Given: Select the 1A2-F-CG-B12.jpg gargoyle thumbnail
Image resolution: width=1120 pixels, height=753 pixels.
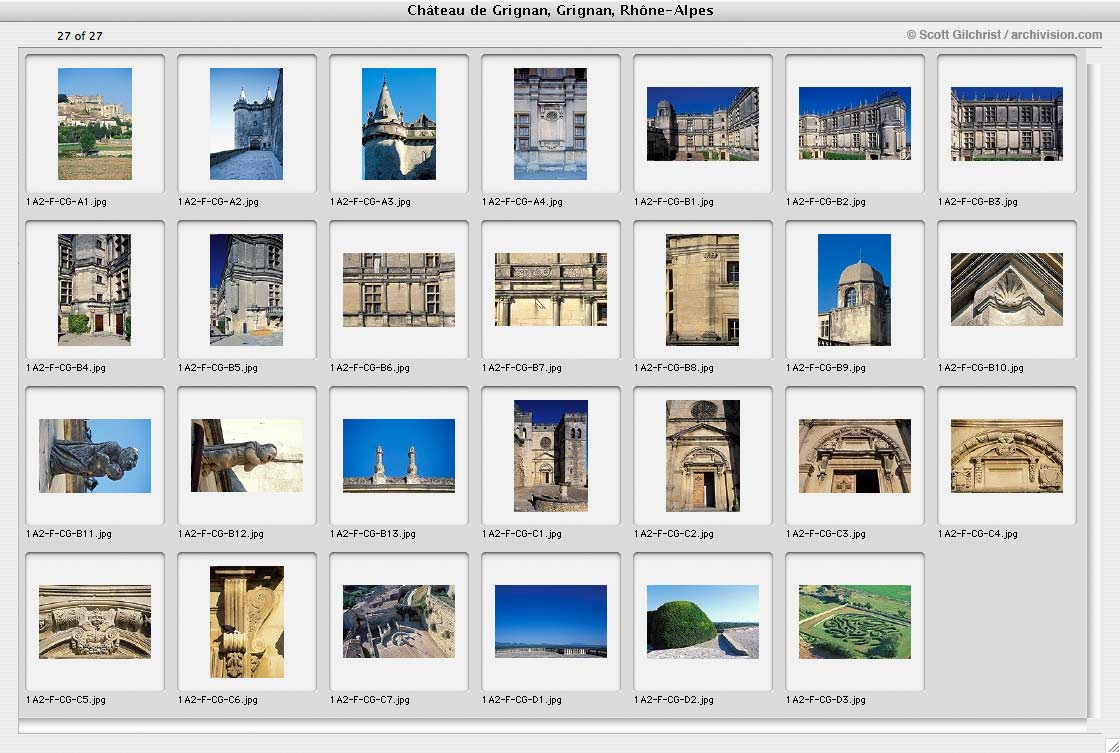Looking at the screenshot, I should 246,456.
